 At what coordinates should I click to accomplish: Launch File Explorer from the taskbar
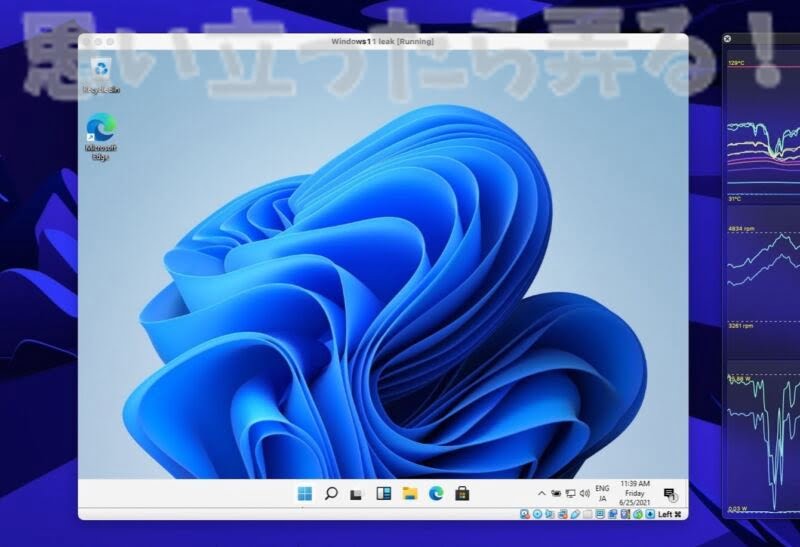[410, 493]
